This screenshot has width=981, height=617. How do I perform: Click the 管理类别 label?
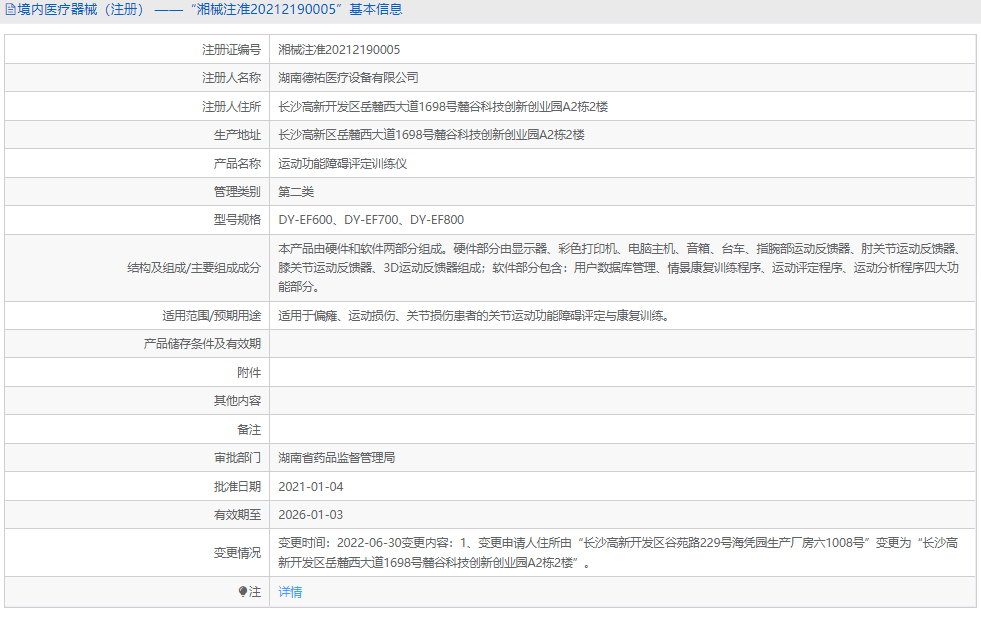pyautogui.click(x=237, y=191)
